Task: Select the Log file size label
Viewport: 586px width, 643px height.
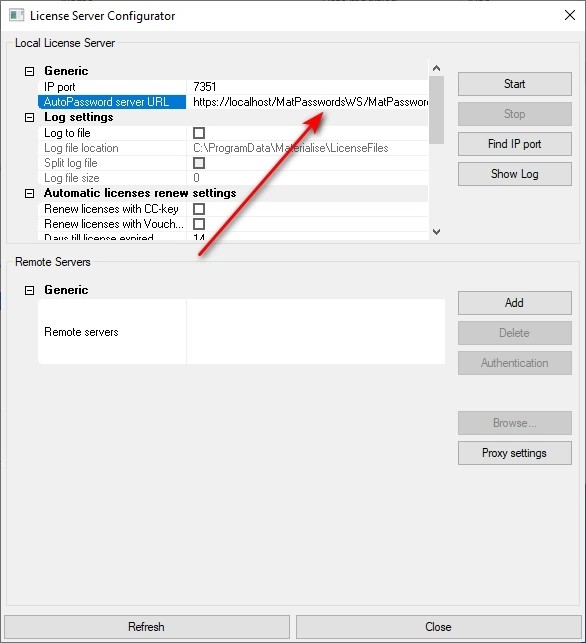Action: (x=72, y=178)
